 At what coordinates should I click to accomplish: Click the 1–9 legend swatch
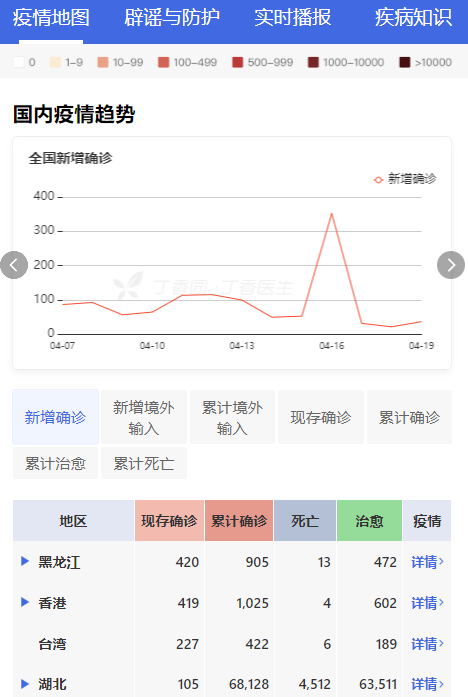pyautogui.click(x=56, y=62)
